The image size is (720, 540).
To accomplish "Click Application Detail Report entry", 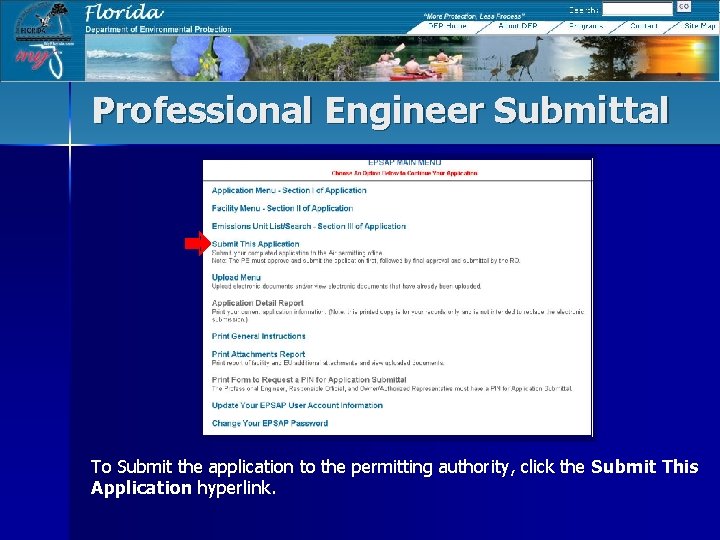I will [x=257, y=303].
